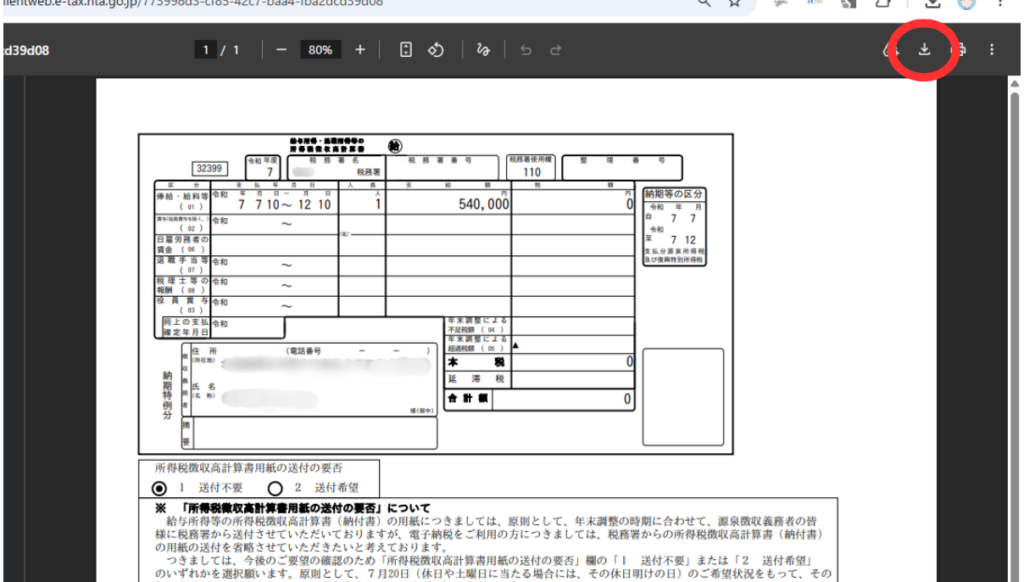1024x582 pixels.
Task: Click the 日雇労務者の賃金 row label
Action: click(182, 244)
